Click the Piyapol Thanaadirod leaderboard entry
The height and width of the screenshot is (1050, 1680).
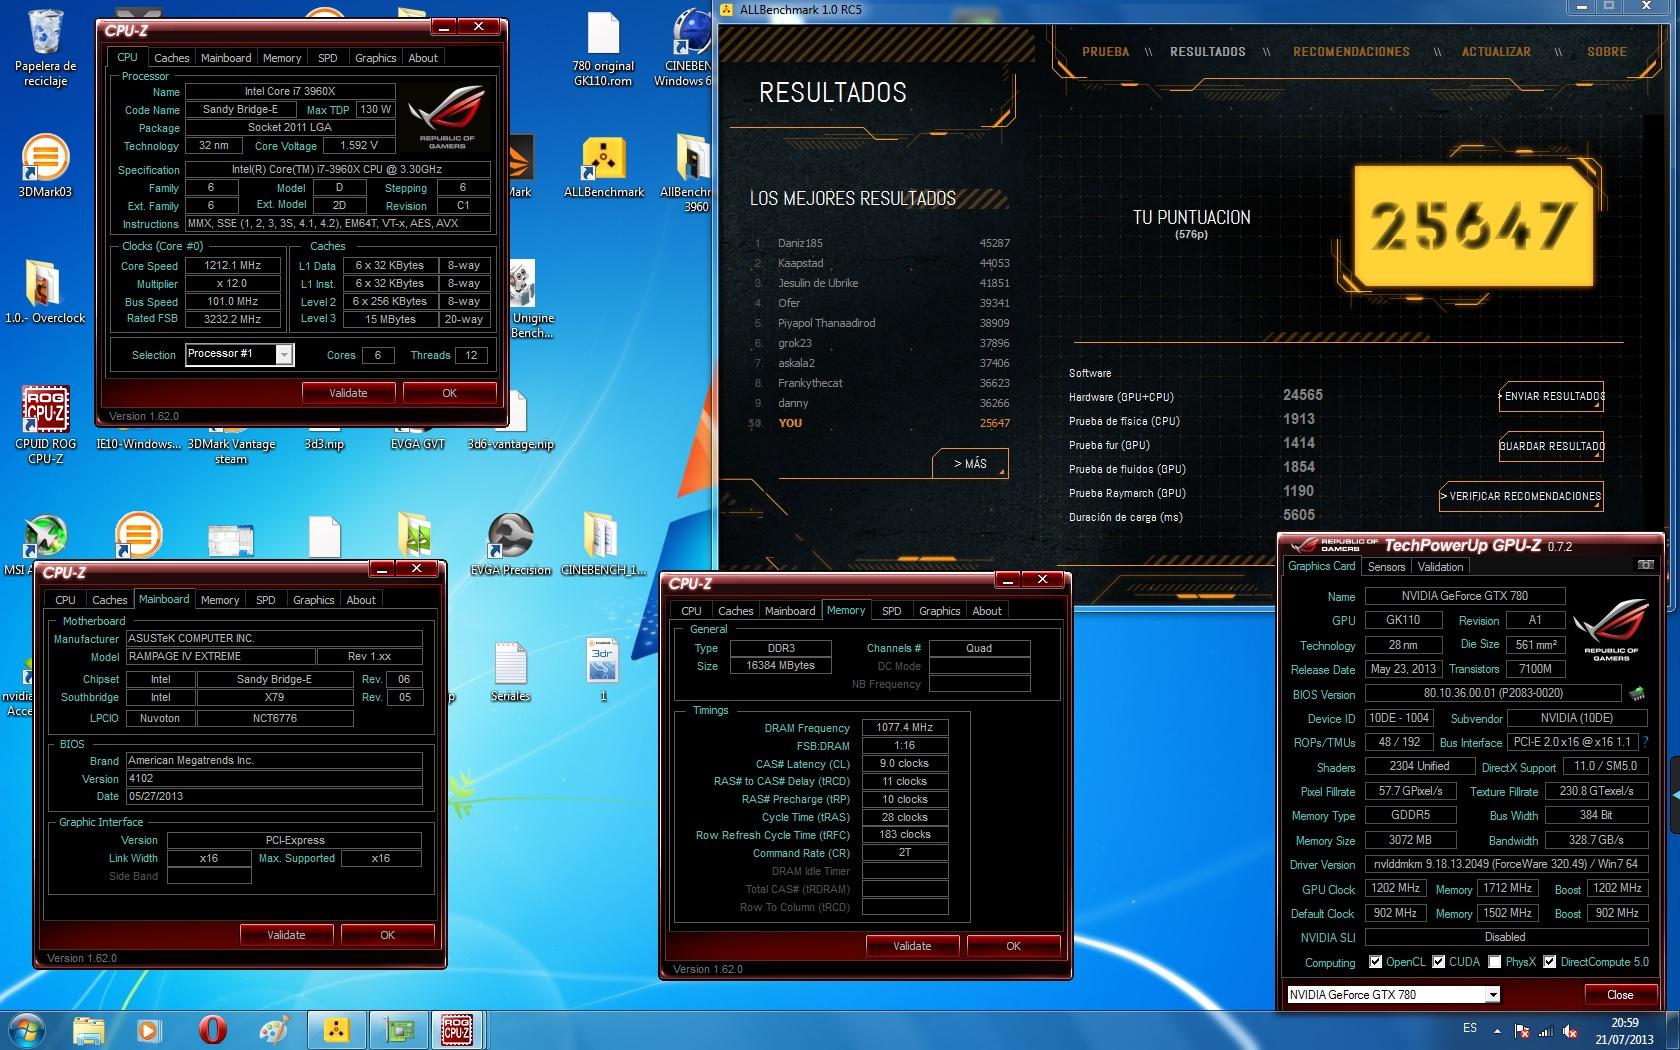point(882,323)
